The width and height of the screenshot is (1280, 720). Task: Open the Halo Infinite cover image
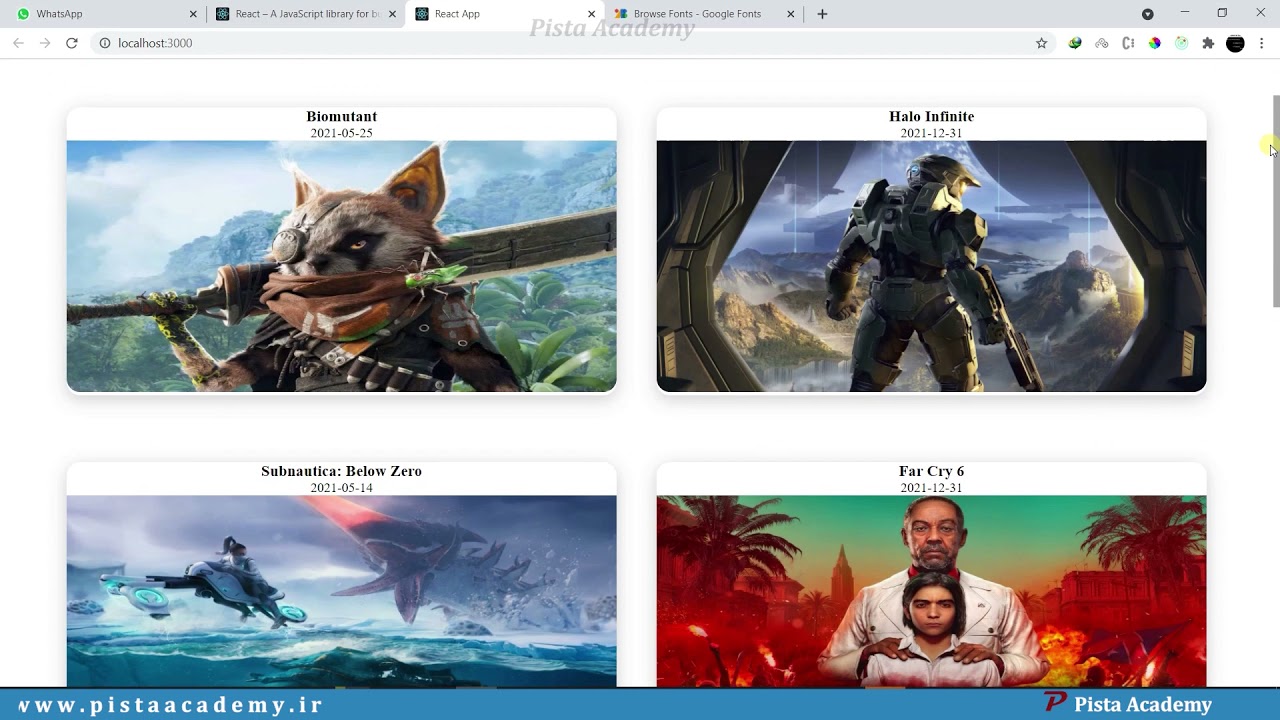click(x=931, y=266)
